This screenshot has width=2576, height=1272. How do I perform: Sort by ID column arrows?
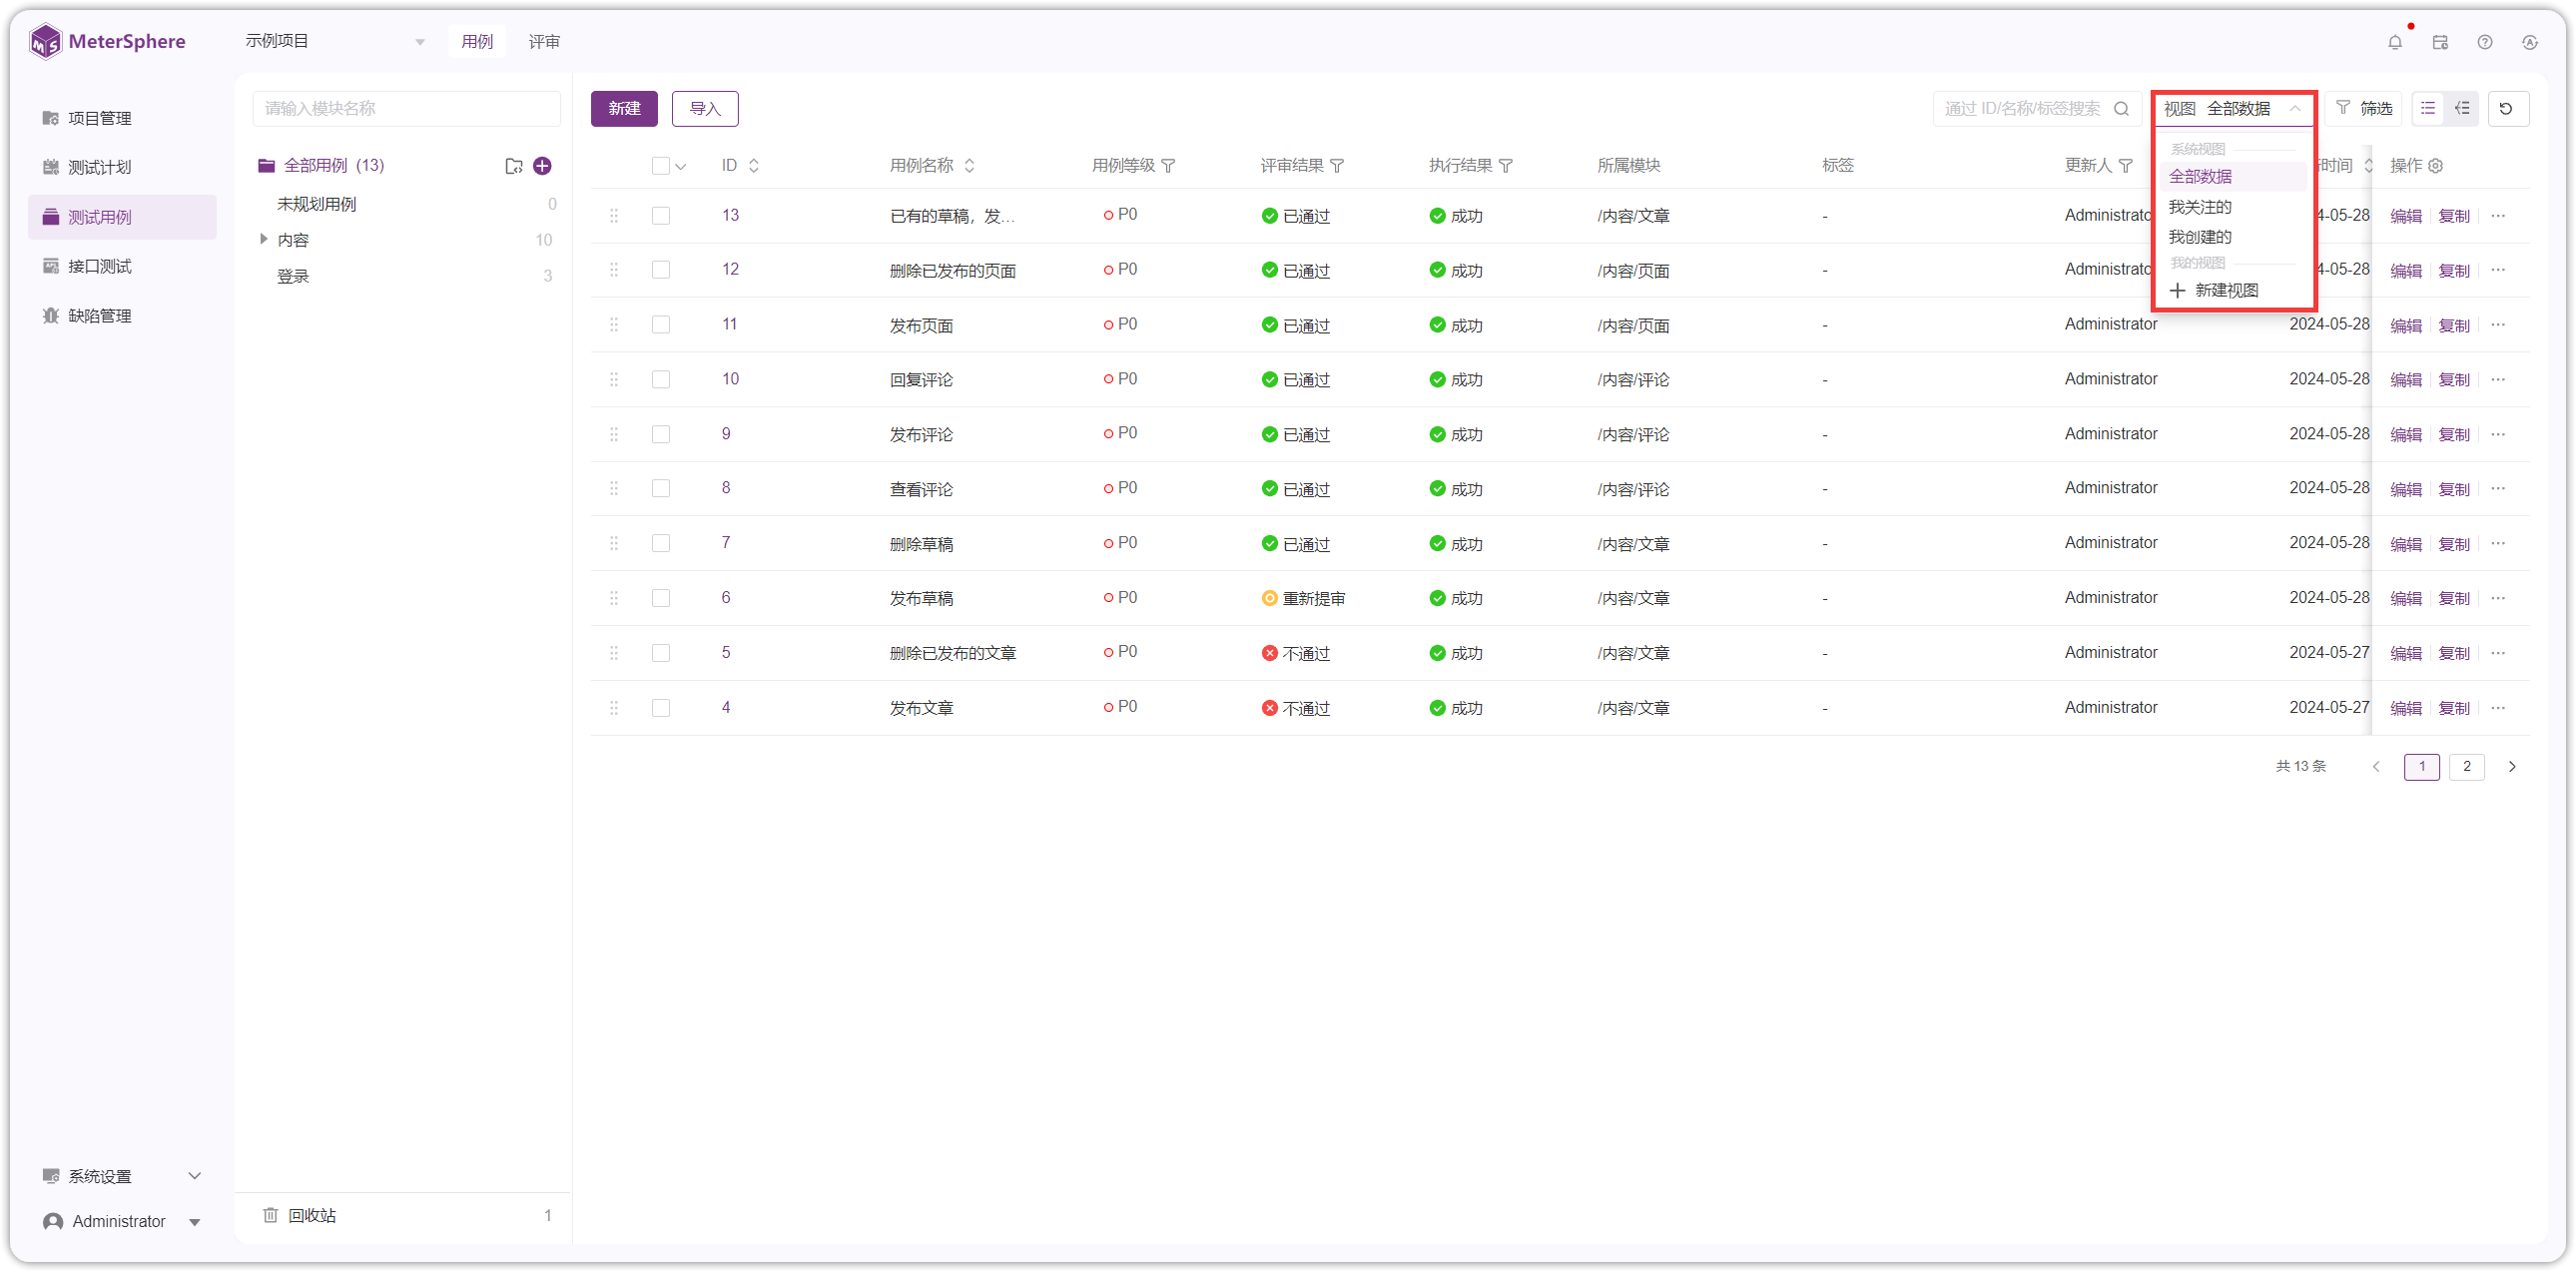pyautogui.click(x=754, y=166)
